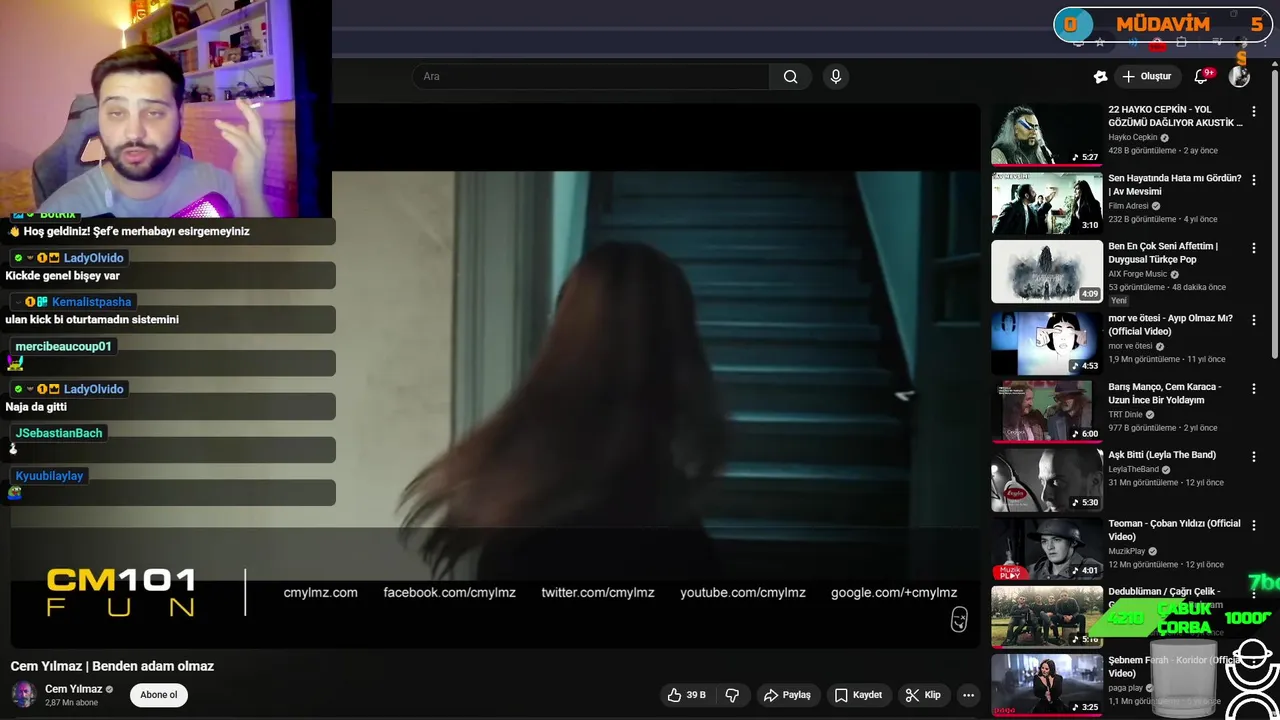
Task: Open options menu for Sen Hayatında Hata mı Gördün
Action: [1254, 180]
